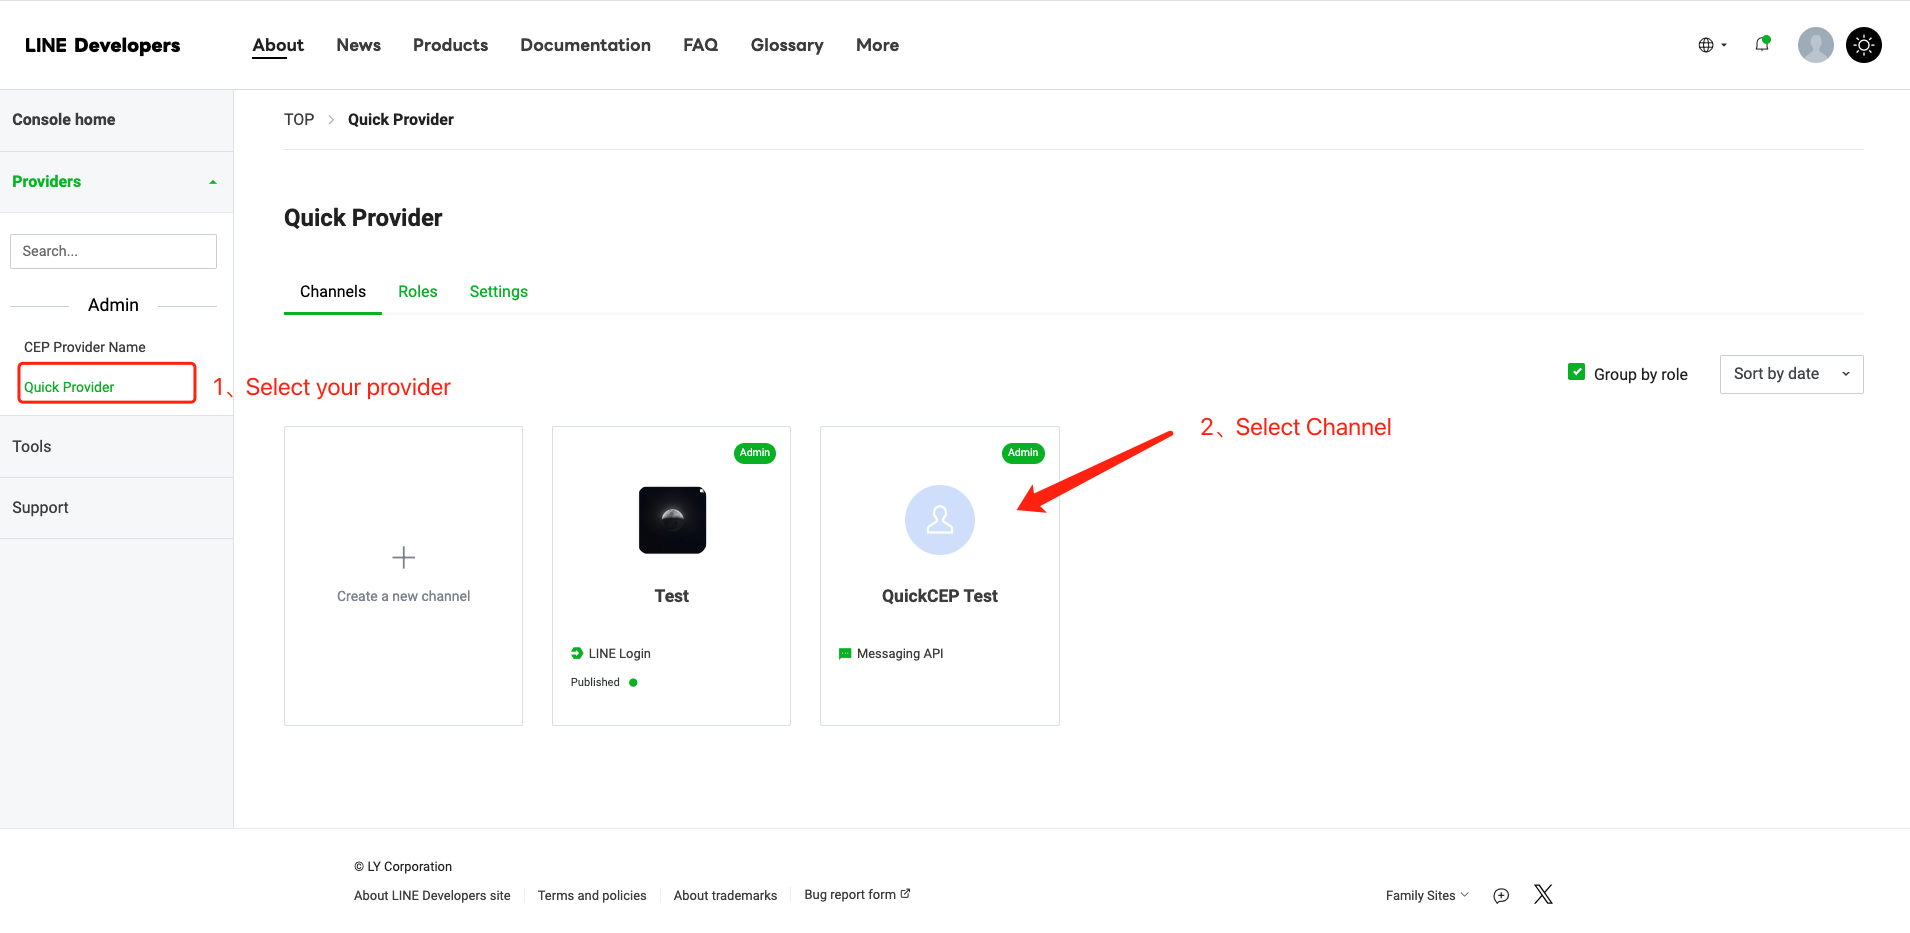Select Quick Provider in the sidebar

pos(69,387)
